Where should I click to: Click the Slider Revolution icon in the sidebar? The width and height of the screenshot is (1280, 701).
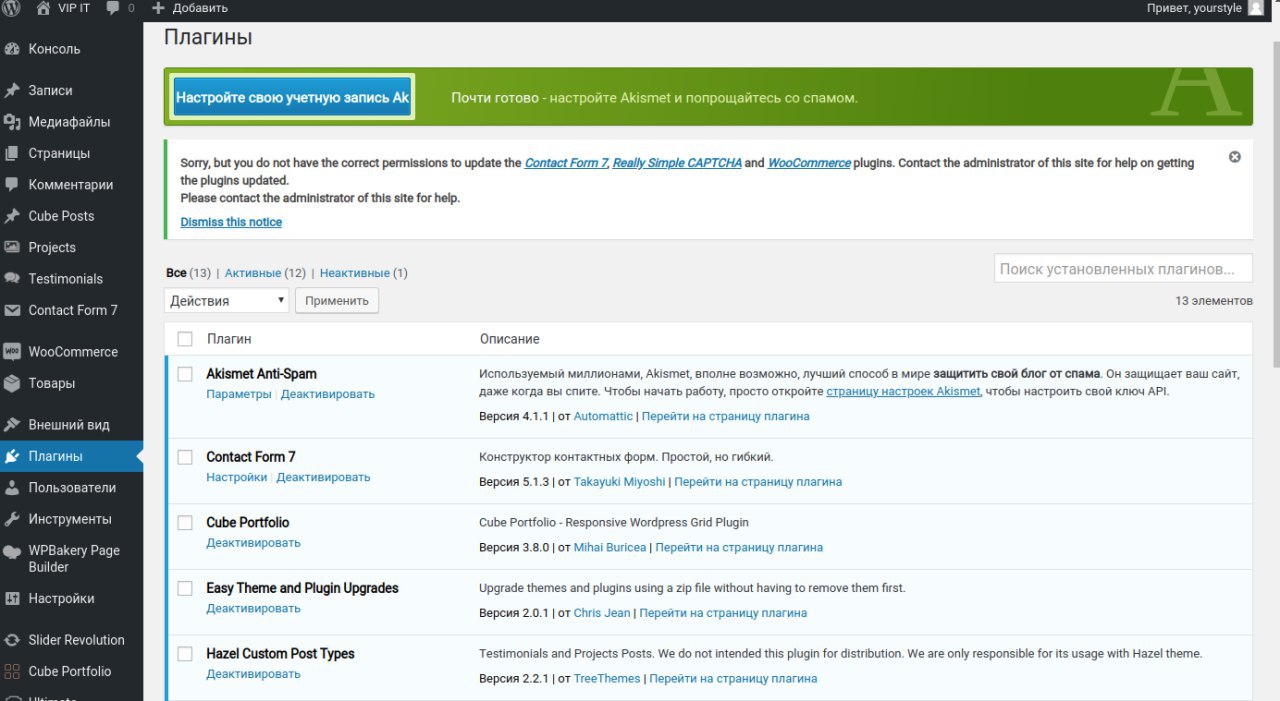point(12,640)
